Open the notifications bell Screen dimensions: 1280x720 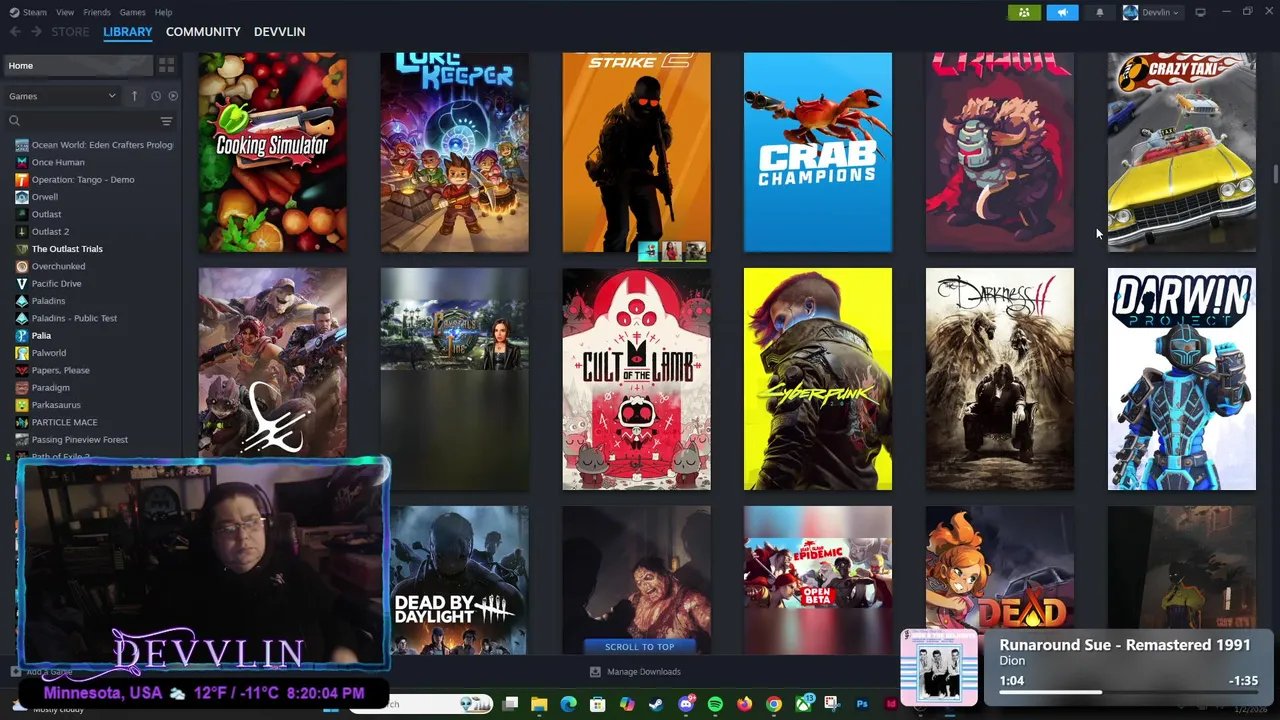click(1100, 12)
